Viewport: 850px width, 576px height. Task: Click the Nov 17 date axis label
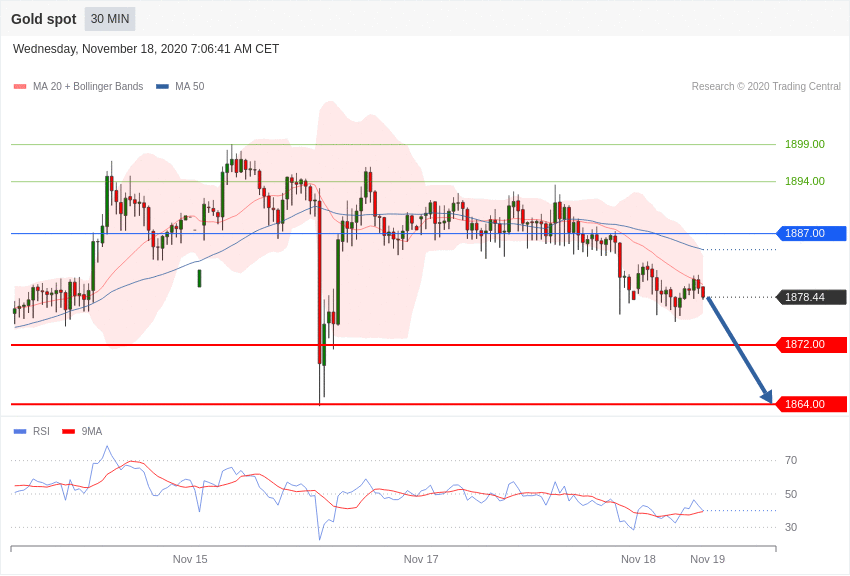point(421,559)
